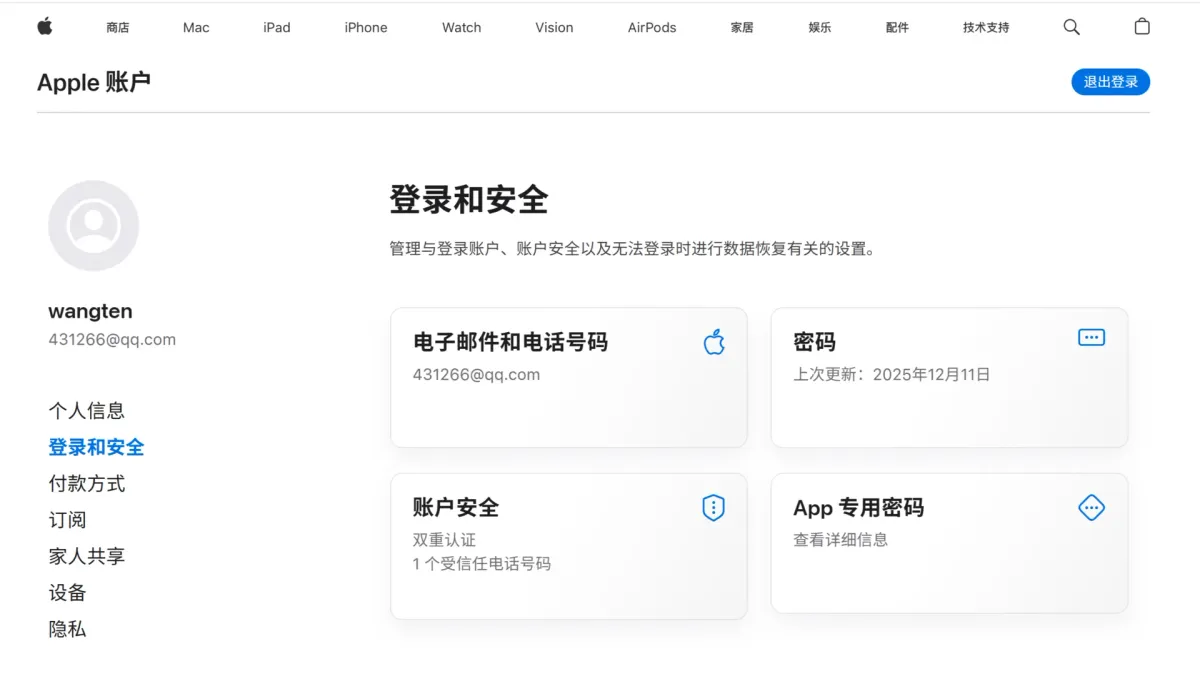
Task: Open the search magnifier icon
Action: coord(1071,27)
